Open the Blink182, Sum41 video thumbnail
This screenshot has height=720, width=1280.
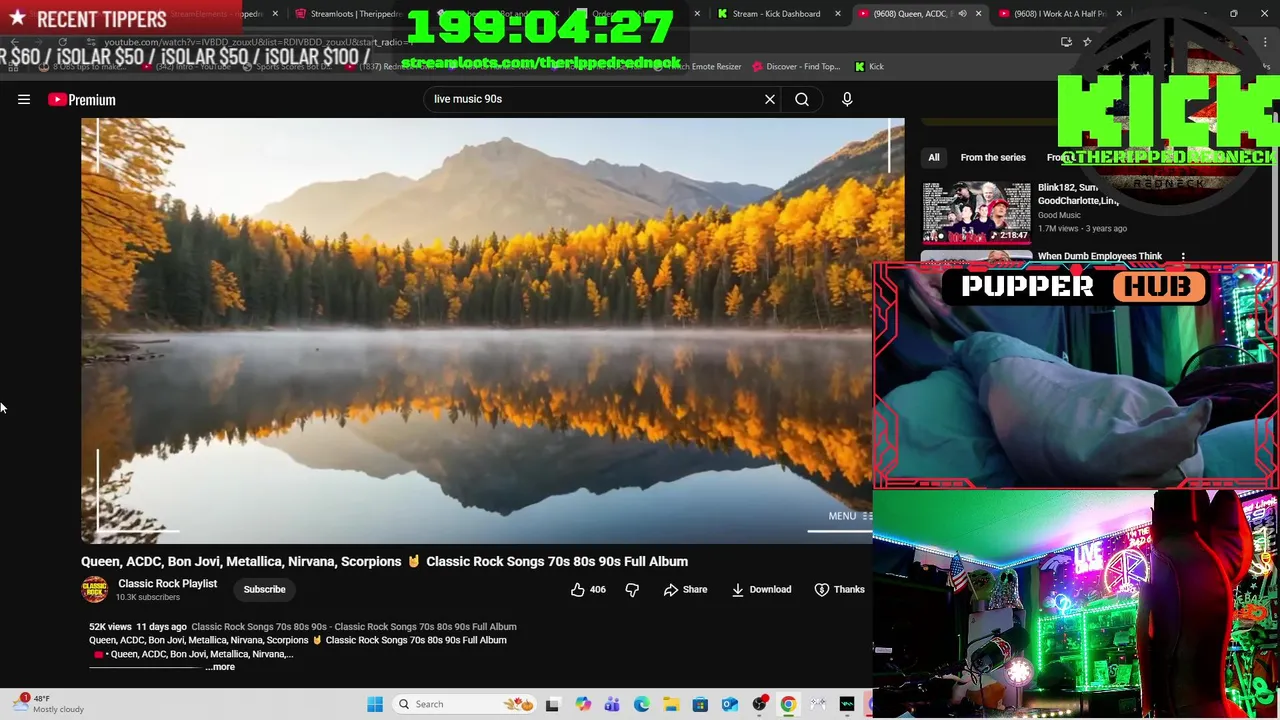pos(976,212)
